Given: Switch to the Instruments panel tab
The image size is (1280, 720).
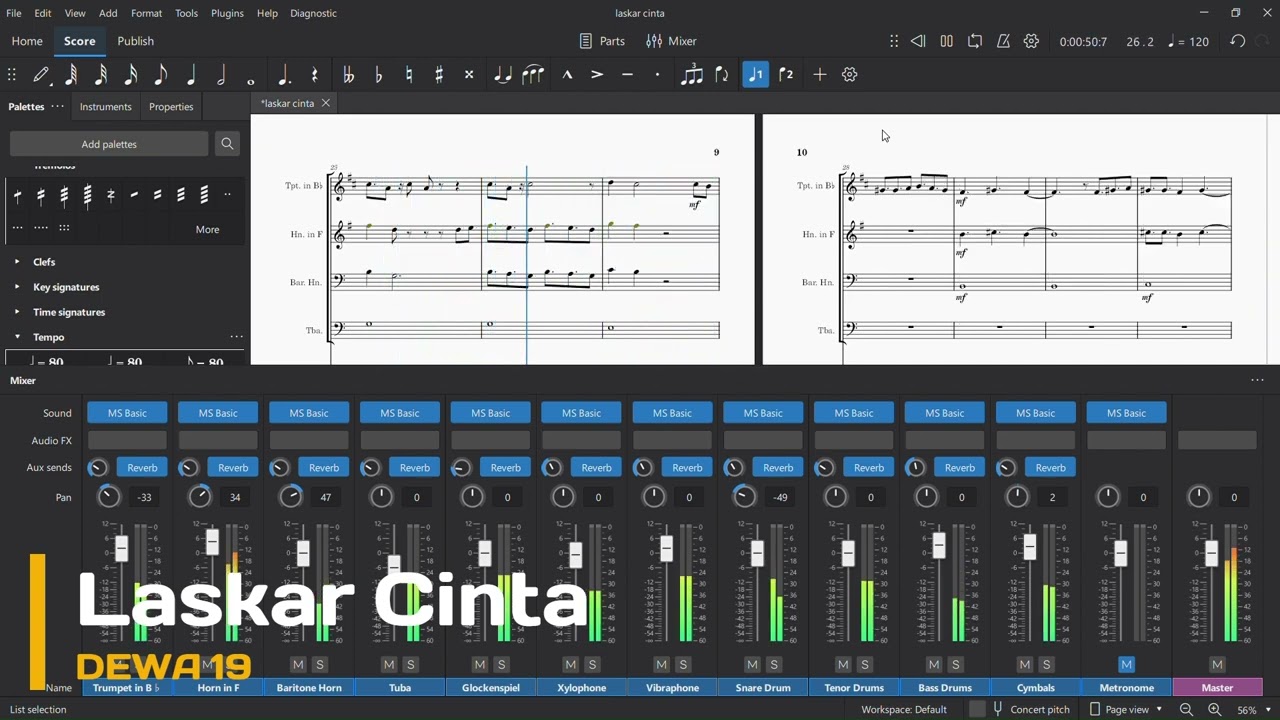Looking at the screenshot, I should 105,106.
